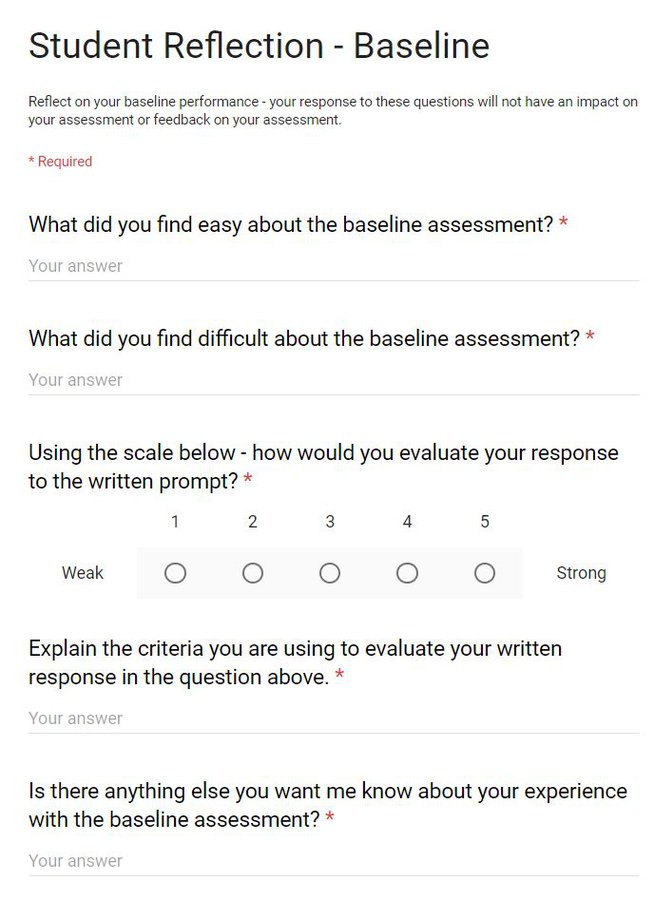Click the number 1 scale header
This screenshot has height=900, width=654.
coord(175,521)
